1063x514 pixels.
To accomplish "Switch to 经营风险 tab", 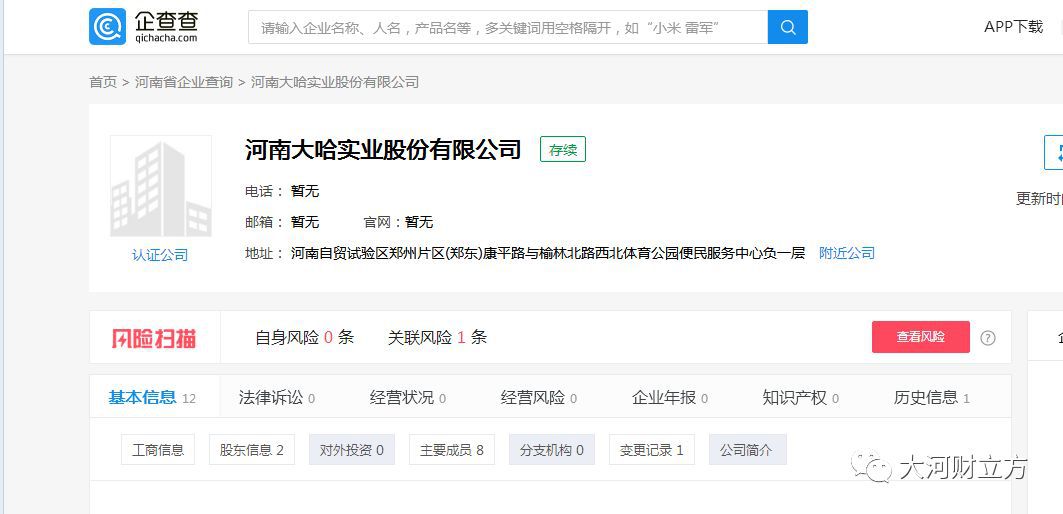I will click(x=539, y=397).
